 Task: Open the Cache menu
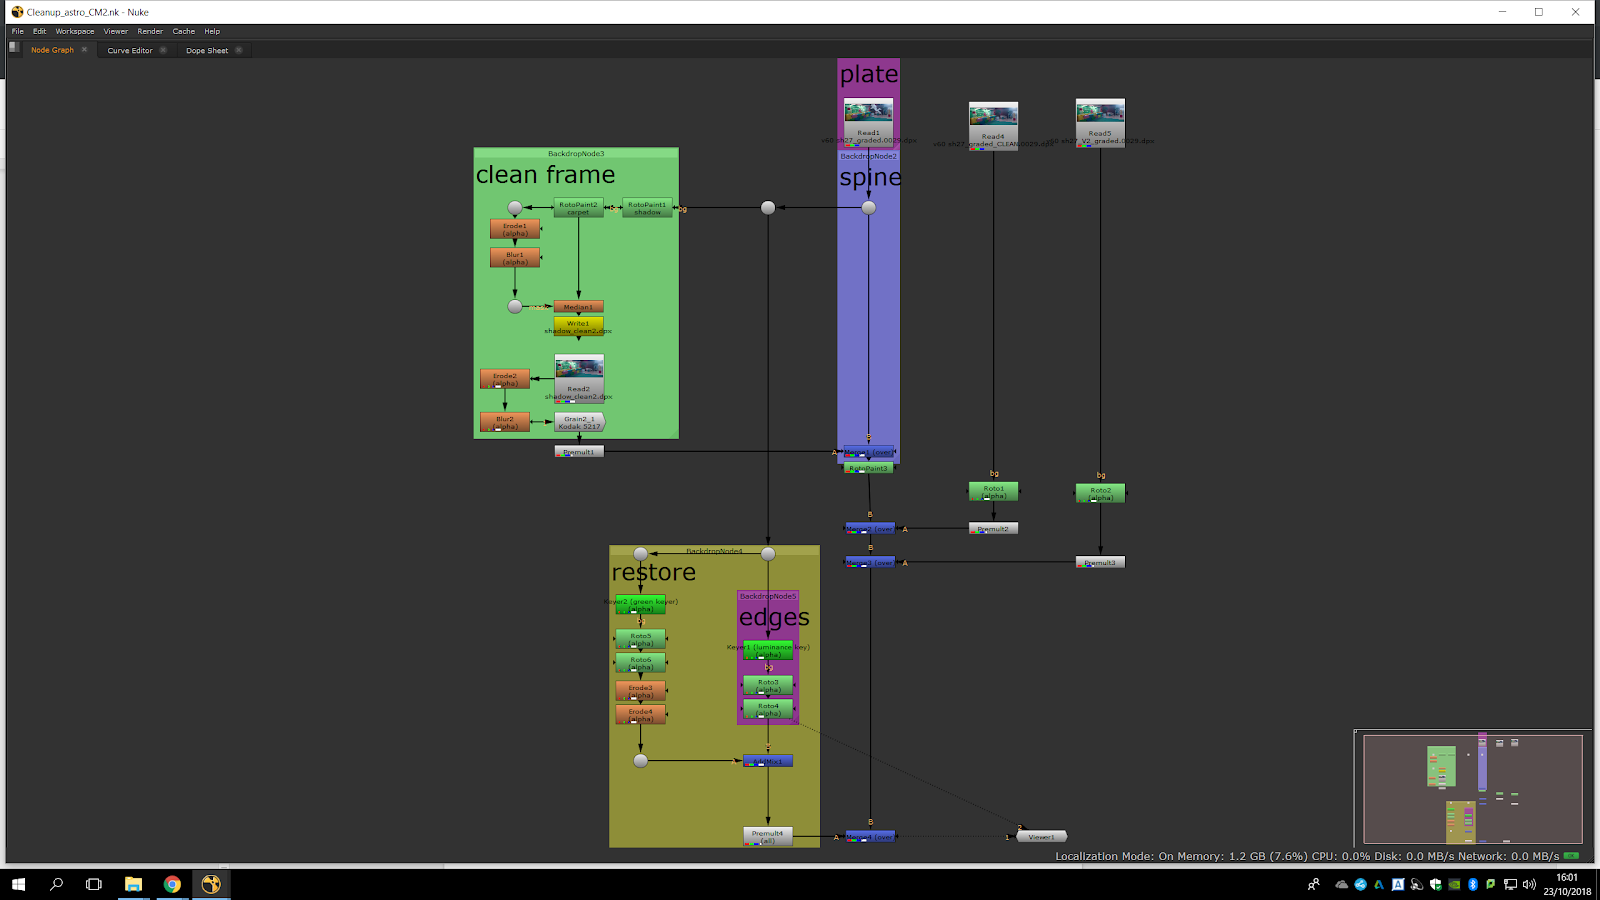coord(183,31)
